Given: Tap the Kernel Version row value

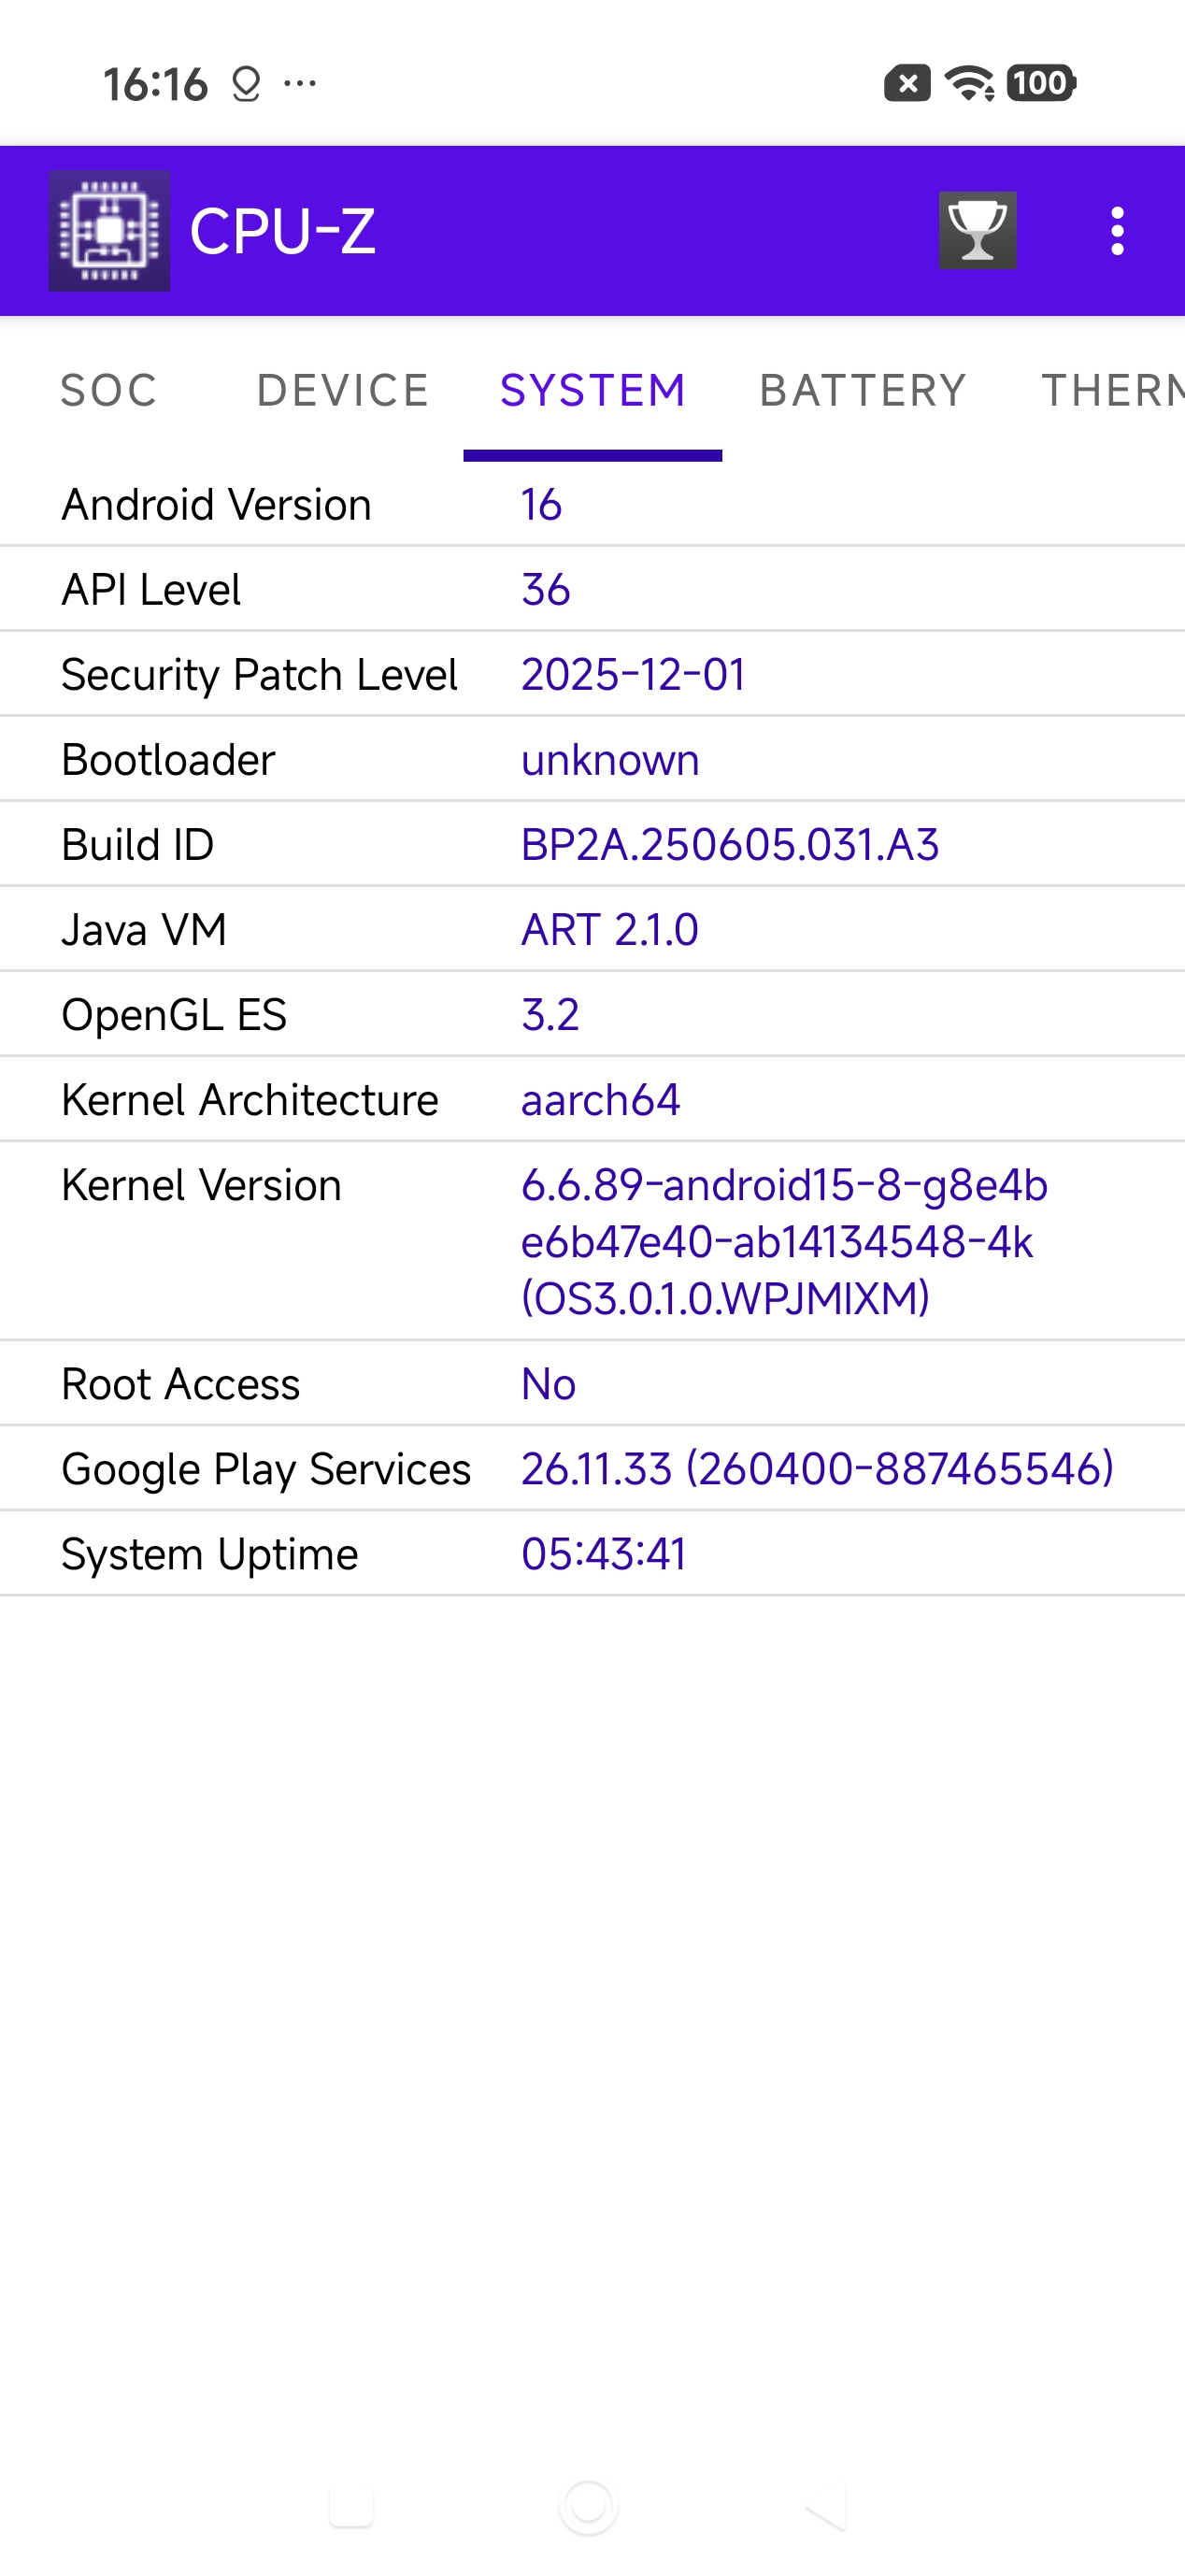Looking at the screenshot, I should pos(784,1241).
